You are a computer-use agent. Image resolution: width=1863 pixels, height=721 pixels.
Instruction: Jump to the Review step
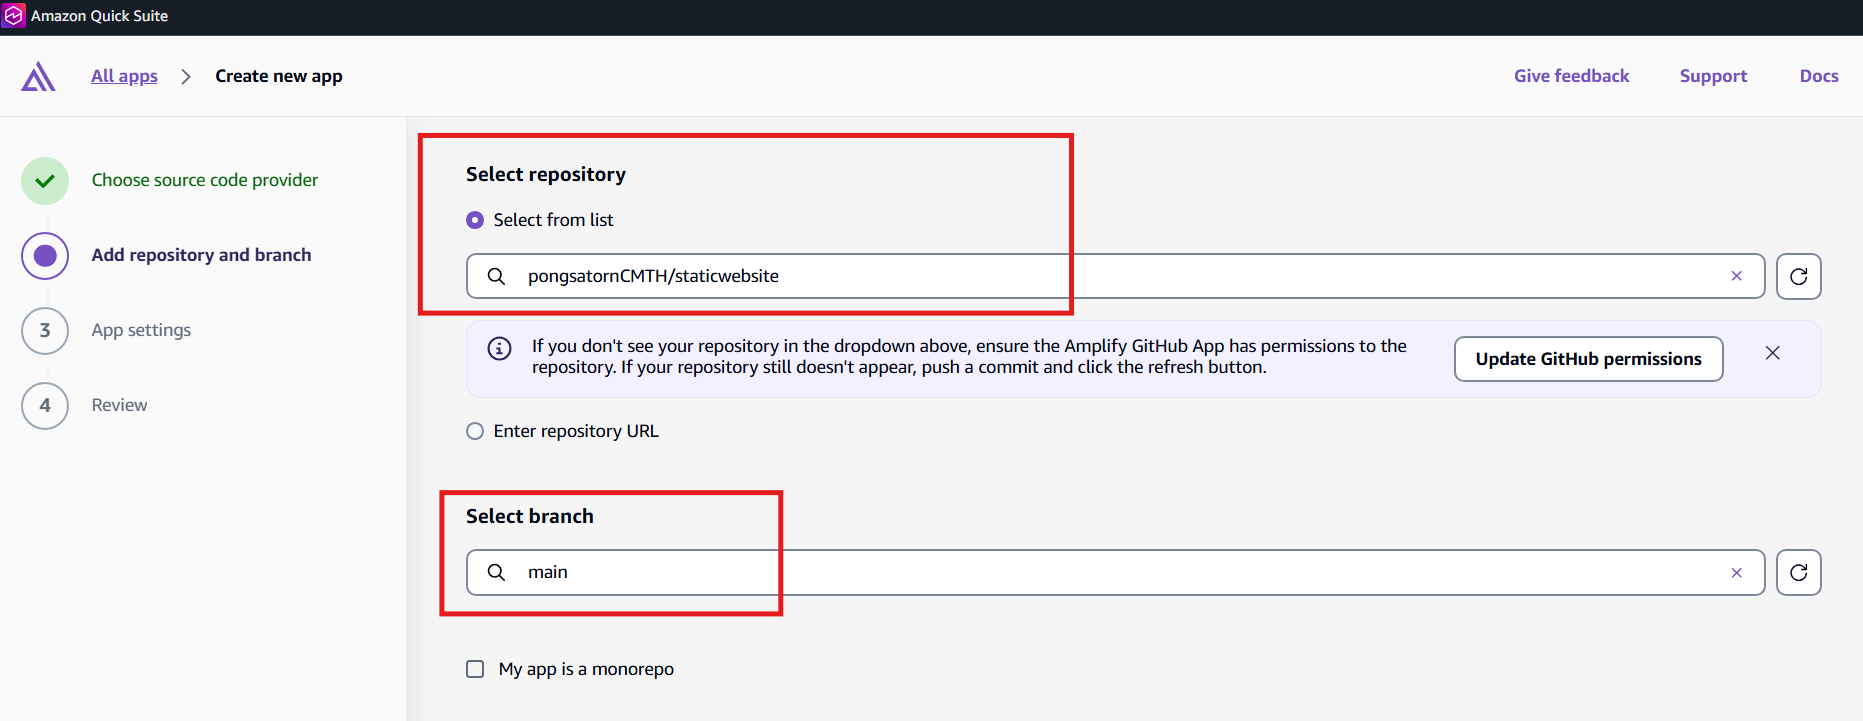tap(119, 405)
